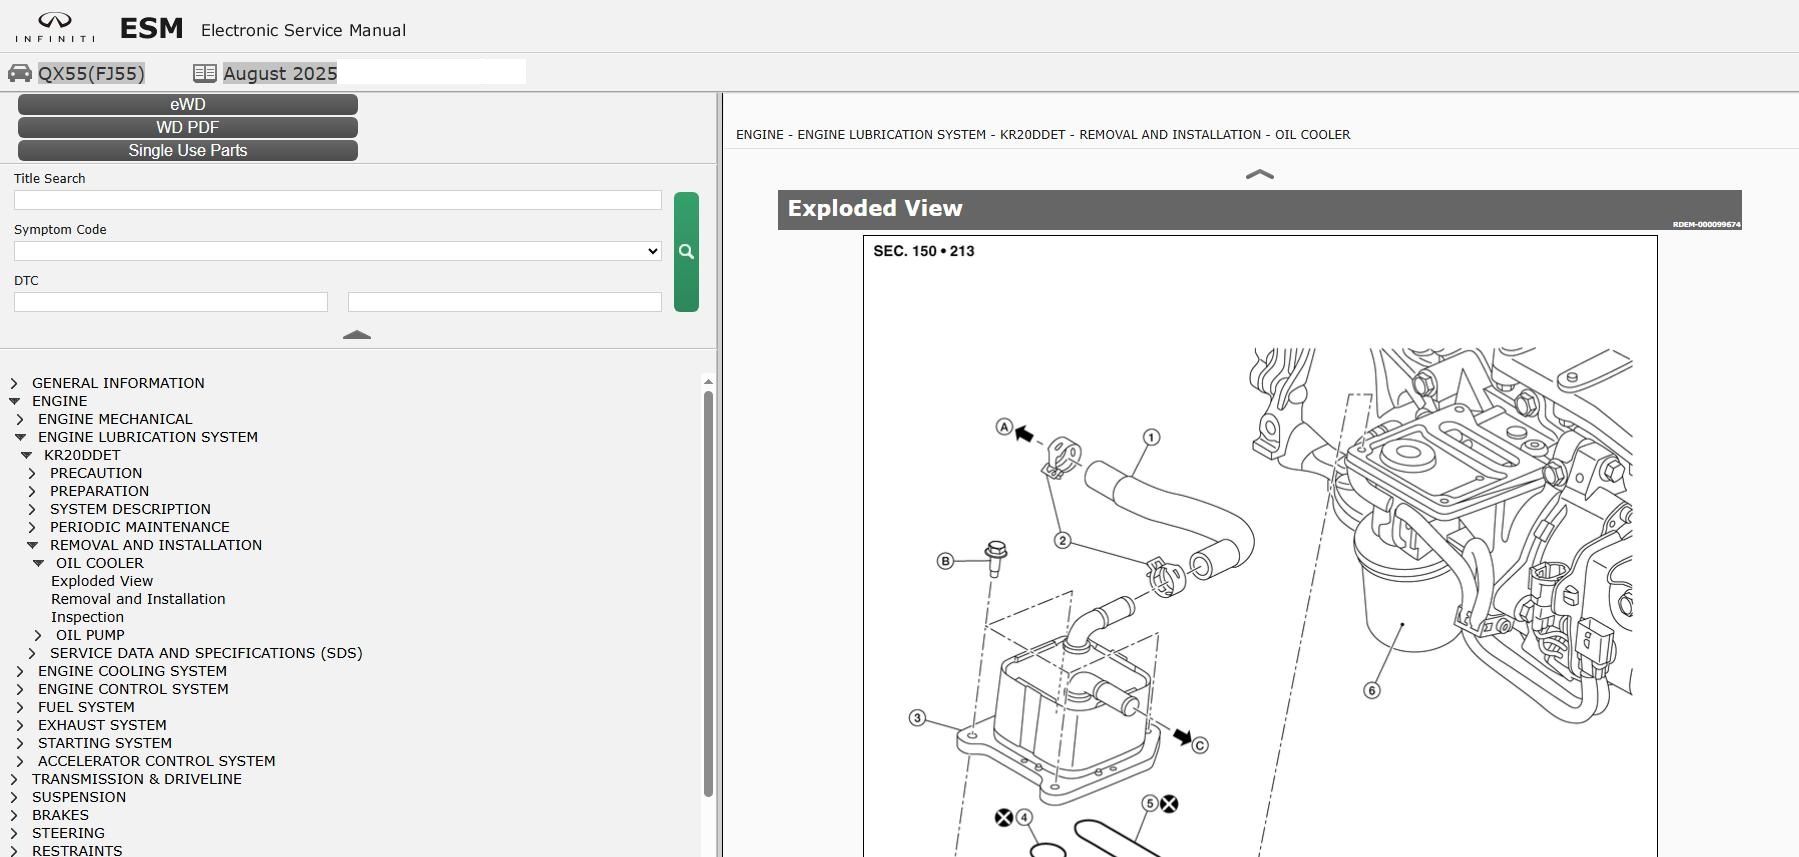Screen dimensions: 1799x857
Task: Select EXHAUST SYSTEM entry
Action: pos(102,725)
